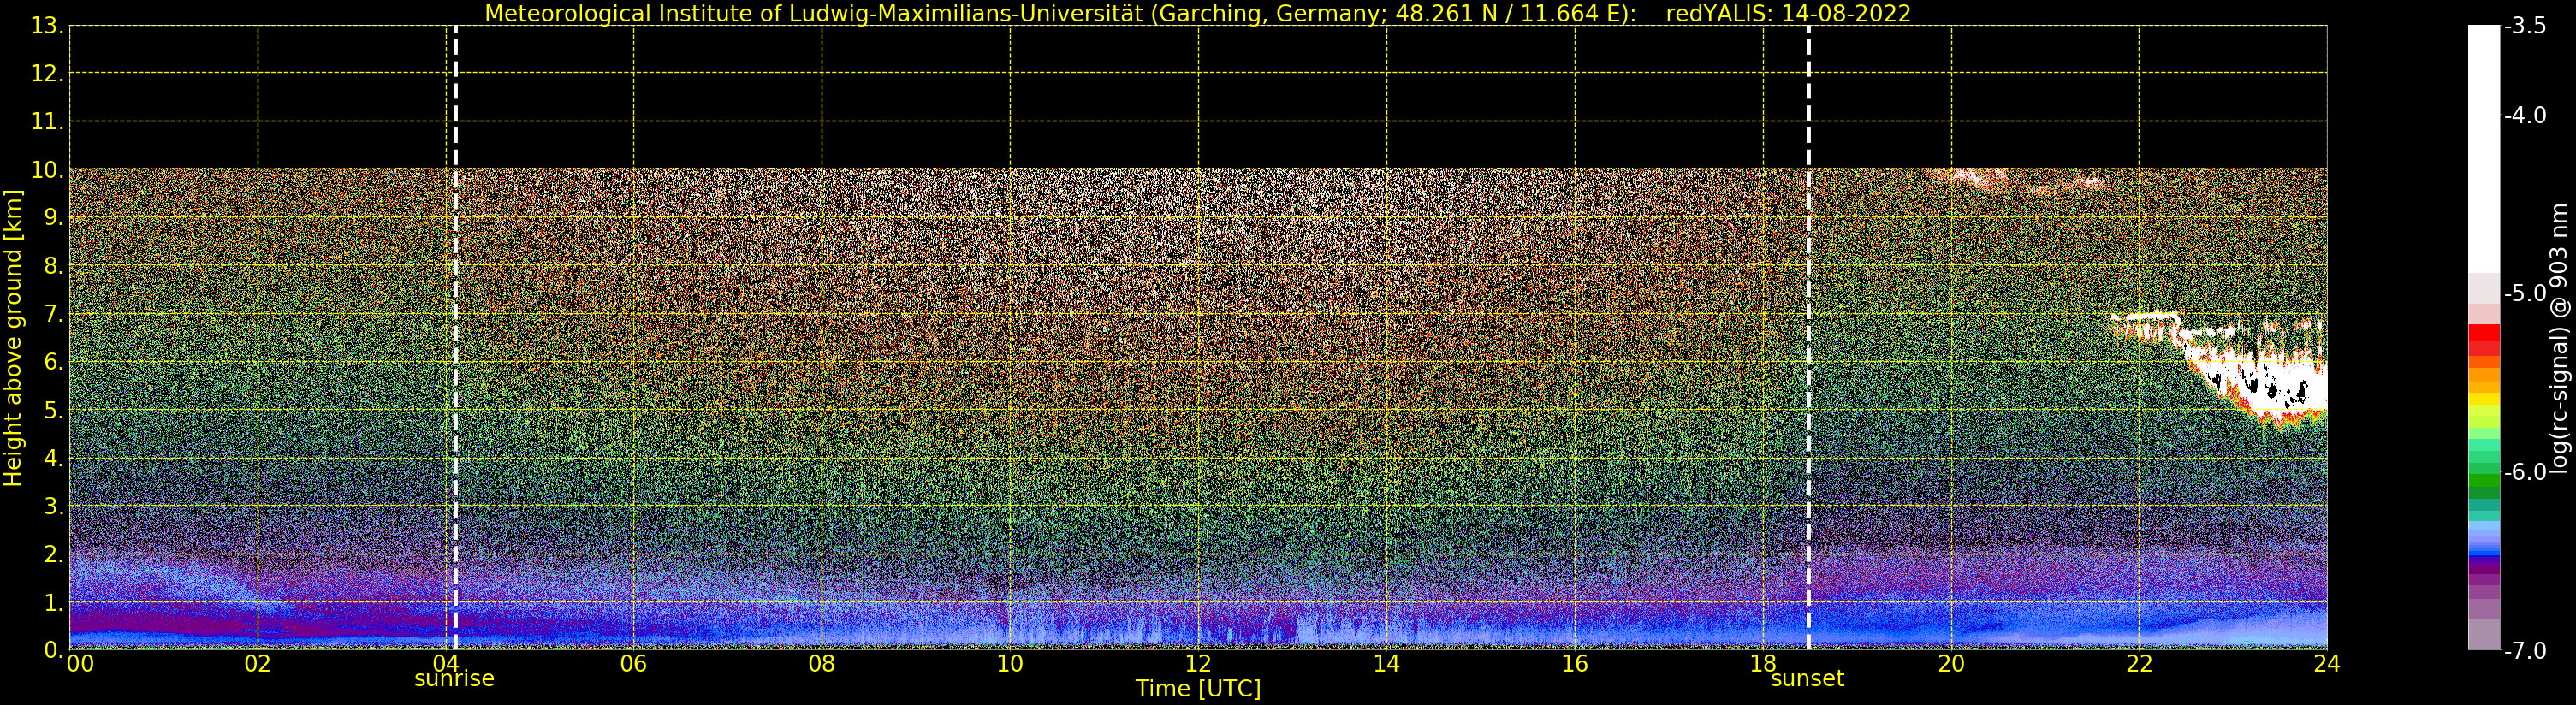Image resolution: width=2576 pixels, height=705 pixels.
Task: Pick the white segment of the colorbar
Action: (x=2484, y=150)
